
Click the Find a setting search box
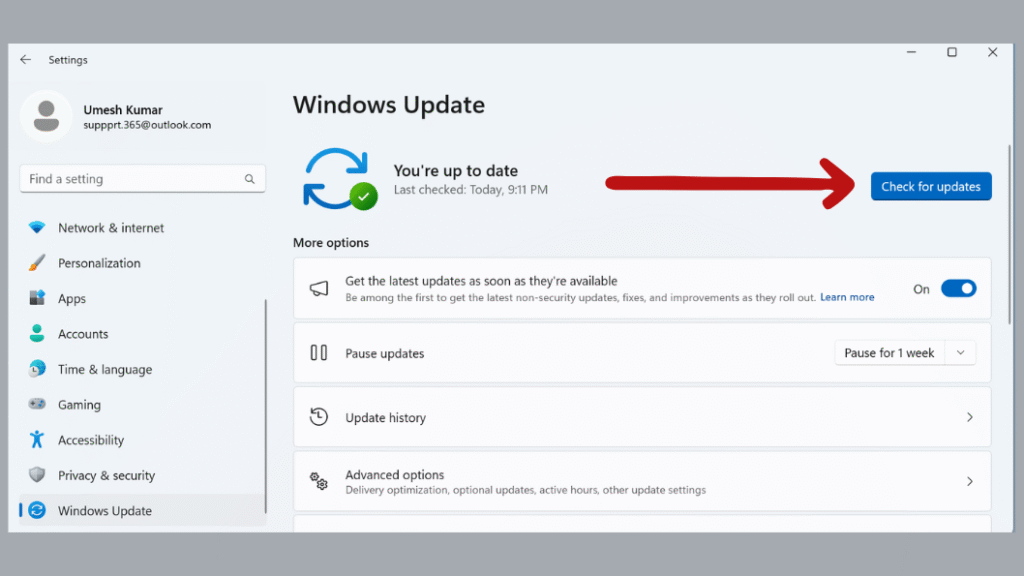point(142,179)
